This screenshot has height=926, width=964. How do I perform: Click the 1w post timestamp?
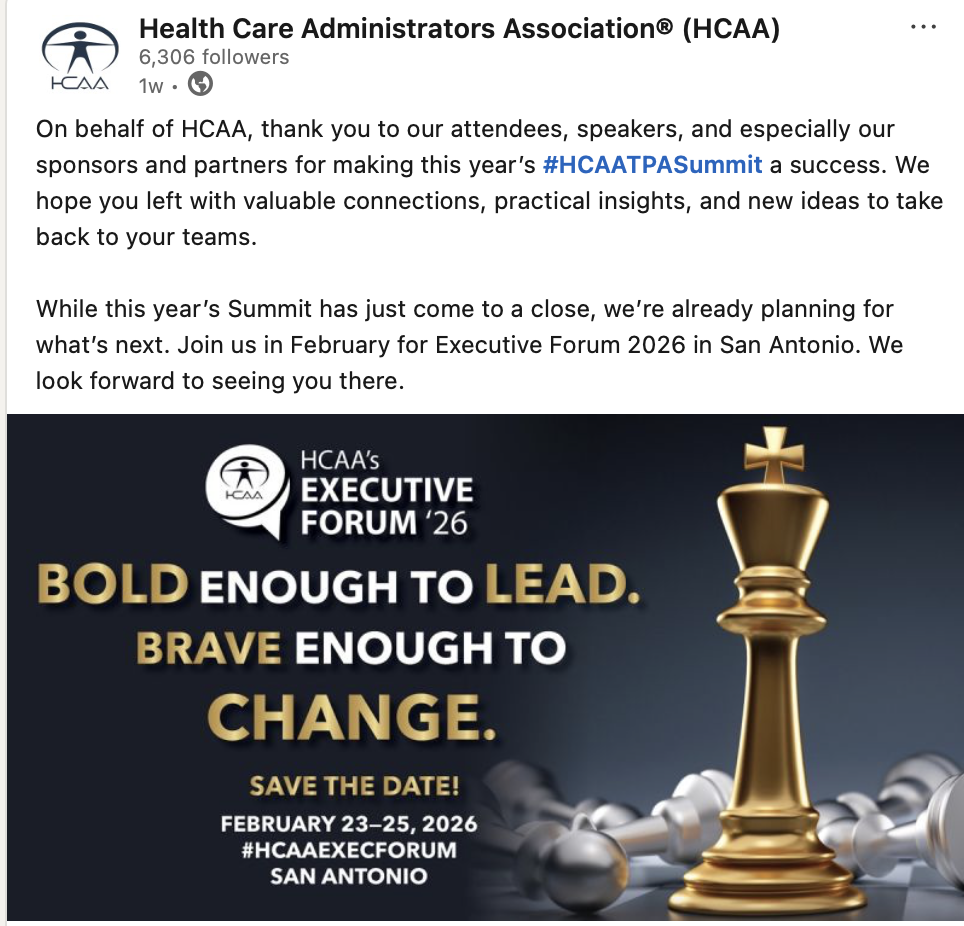point(151,86)
